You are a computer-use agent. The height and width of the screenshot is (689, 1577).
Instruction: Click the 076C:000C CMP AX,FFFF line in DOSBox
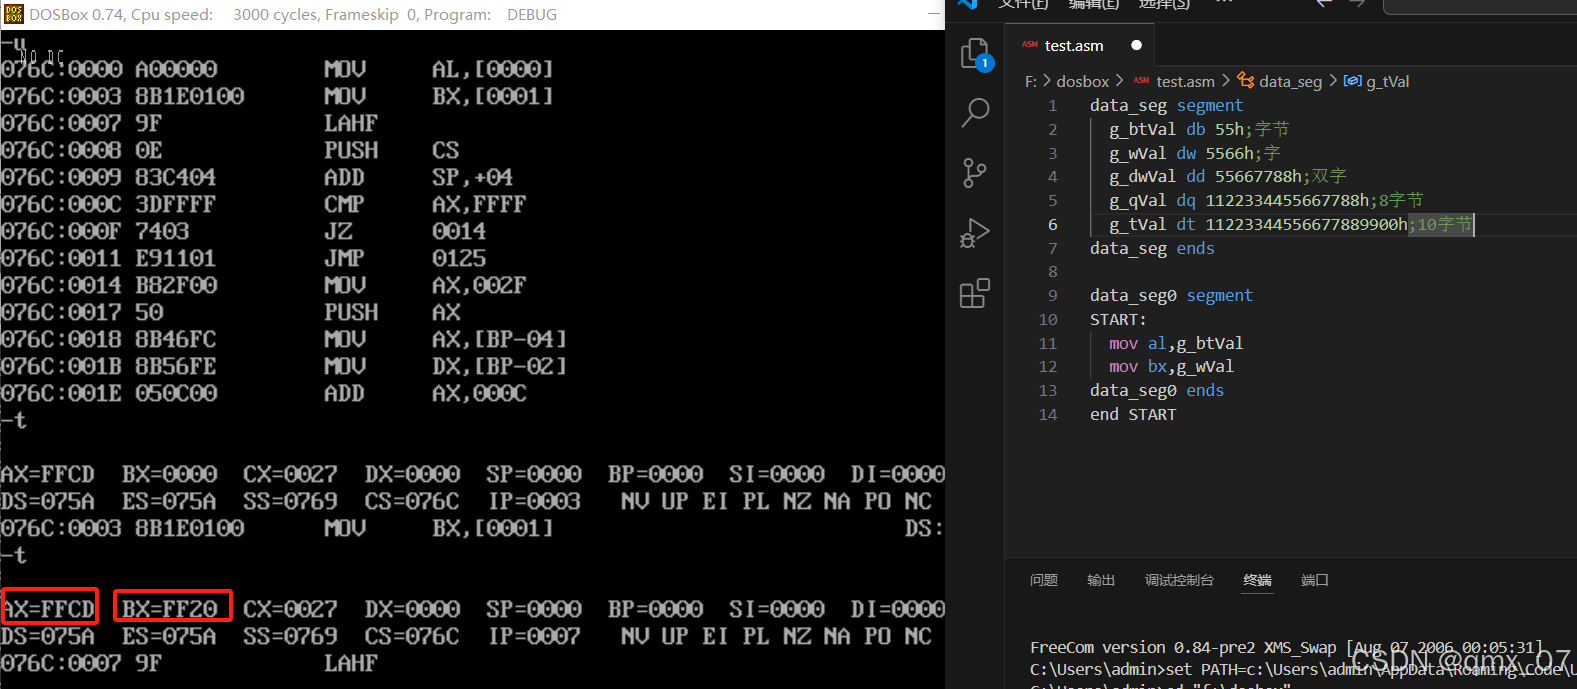pyautogui.click(x=263, y=204)
